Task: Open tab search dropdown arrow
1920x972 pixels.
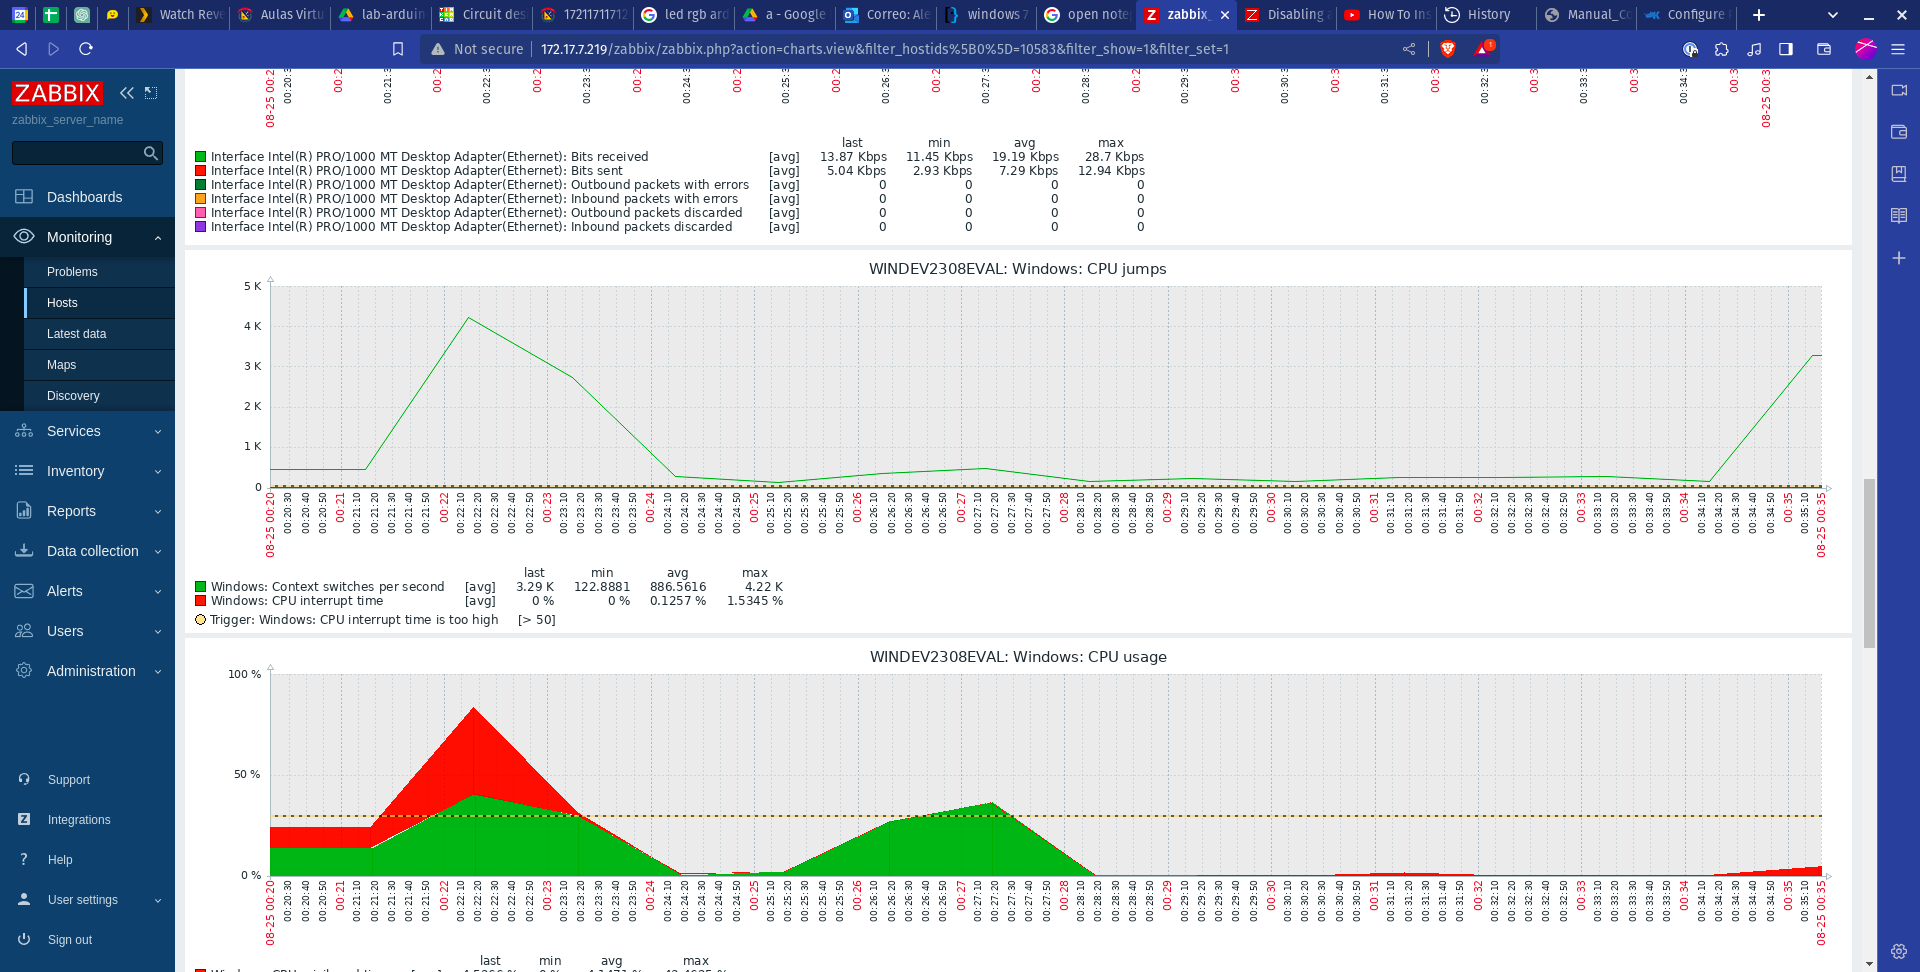Action: (1832, 15)
